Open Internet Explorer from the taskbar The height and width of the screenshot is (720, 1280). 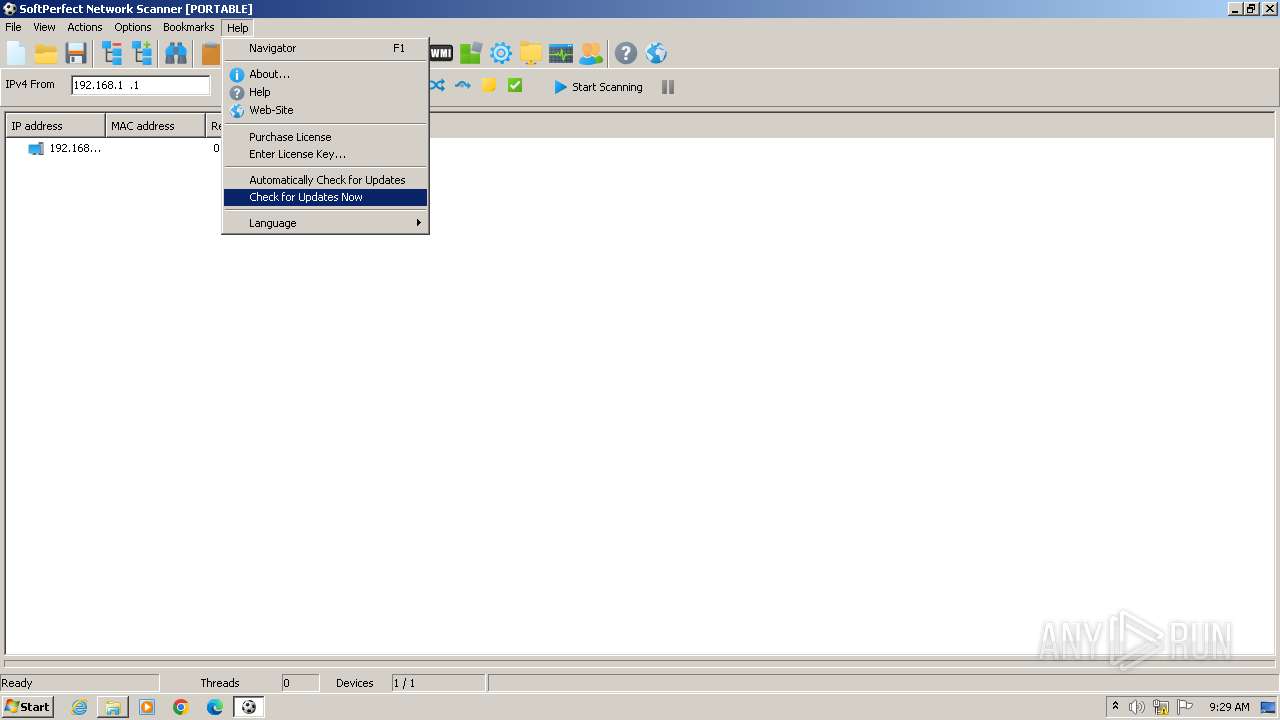79,707
